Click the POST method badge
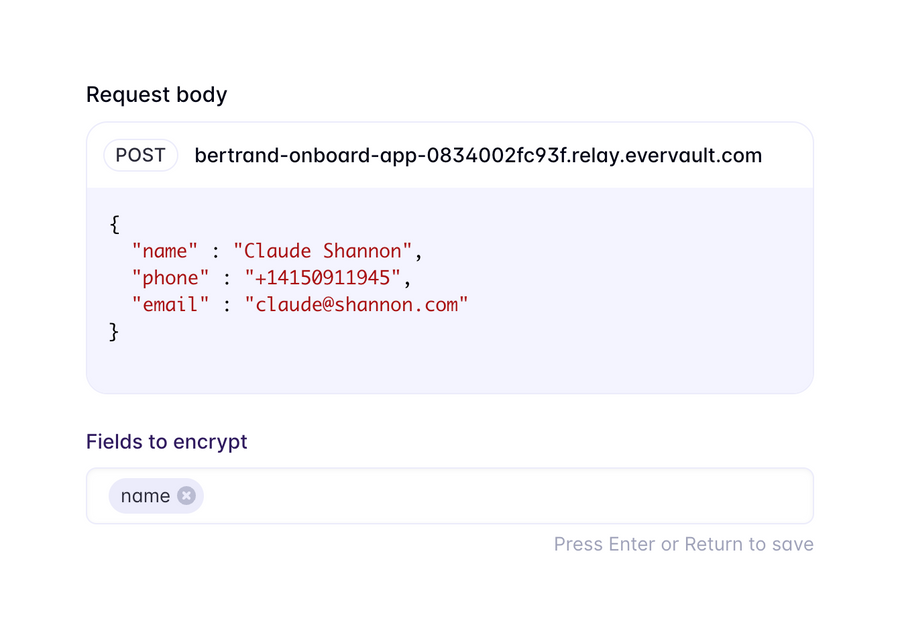The width and height of the screenshot is (900, 637). click(x=140, y=155)
